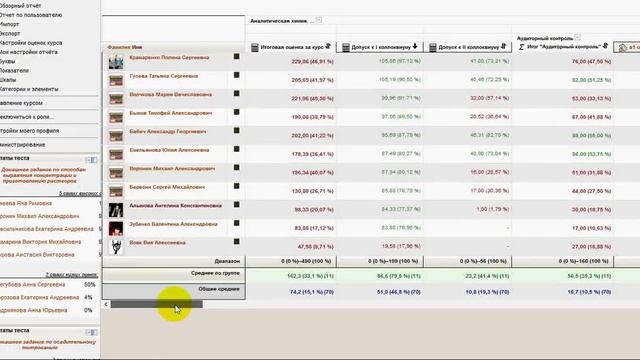Image resolution: width=640 pixels, height=360 pixels.
Task: Click avatar of Крамаренко Полина Сергеевна
Action: [116, 62]
